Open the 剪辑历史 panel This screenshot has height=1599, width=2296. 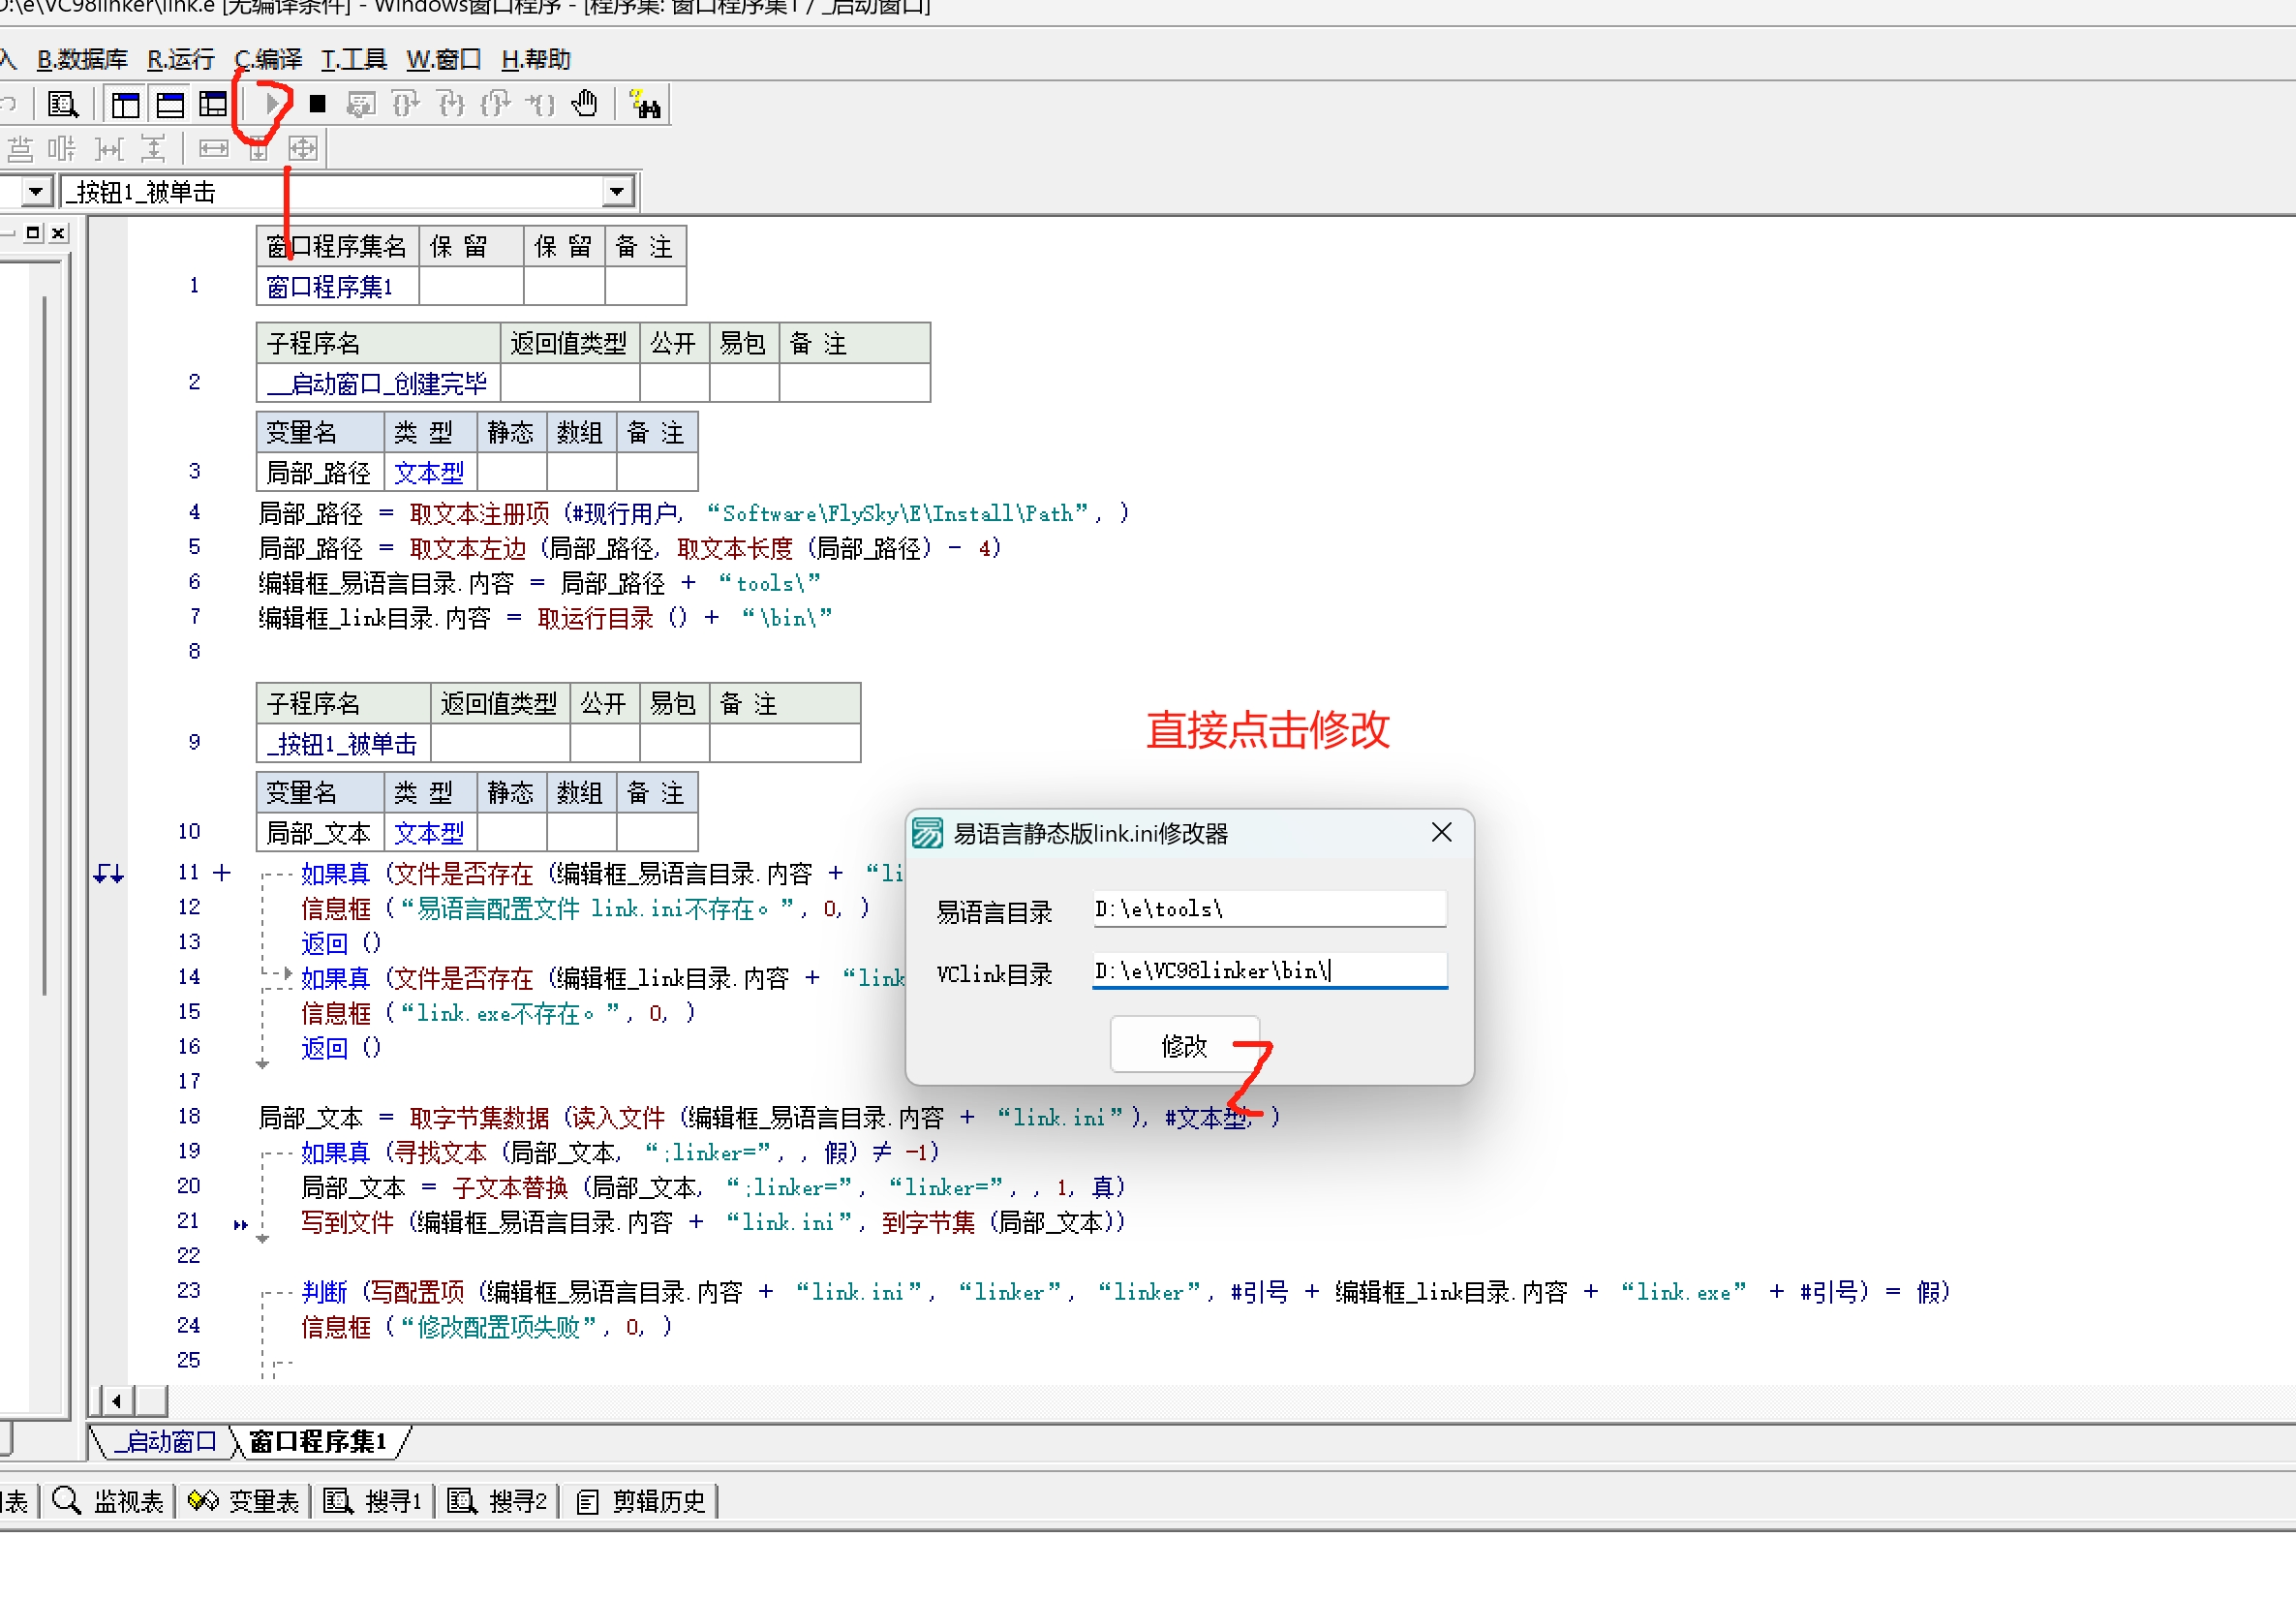pyautogui.click(x=641, y=1501)
